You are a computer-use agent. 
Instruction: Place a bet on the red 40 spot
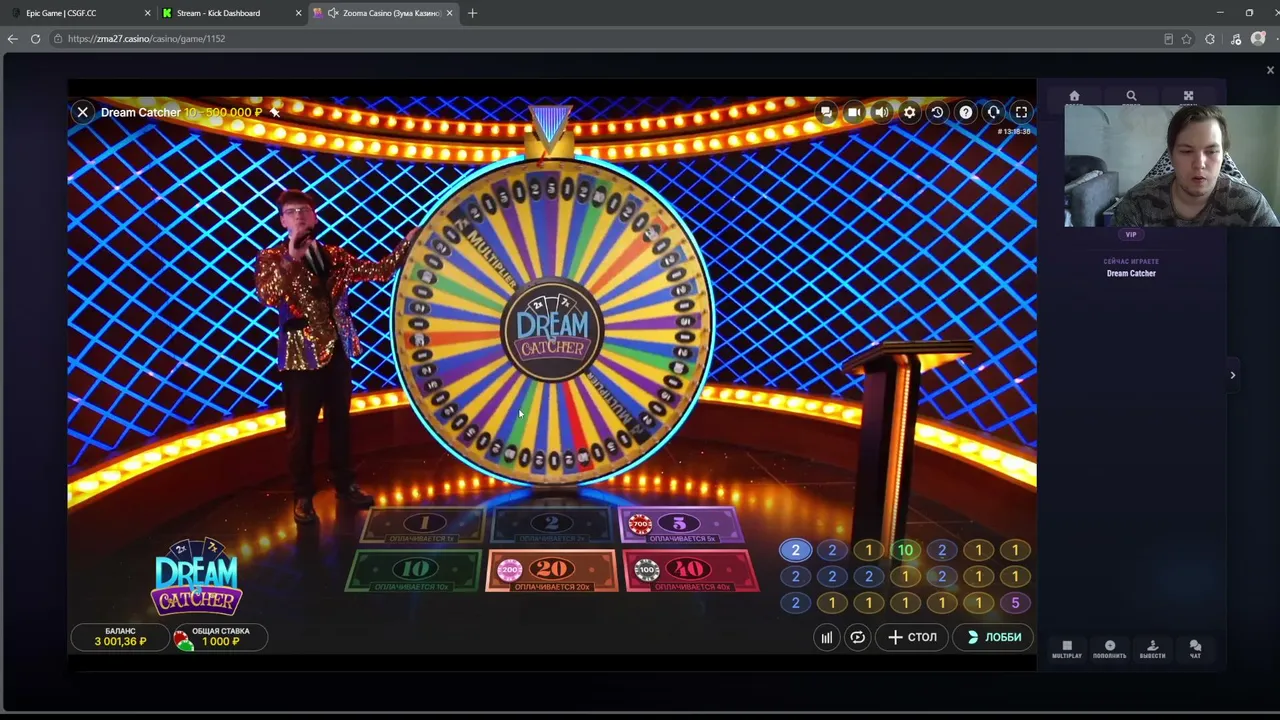(x=690, y=571)
